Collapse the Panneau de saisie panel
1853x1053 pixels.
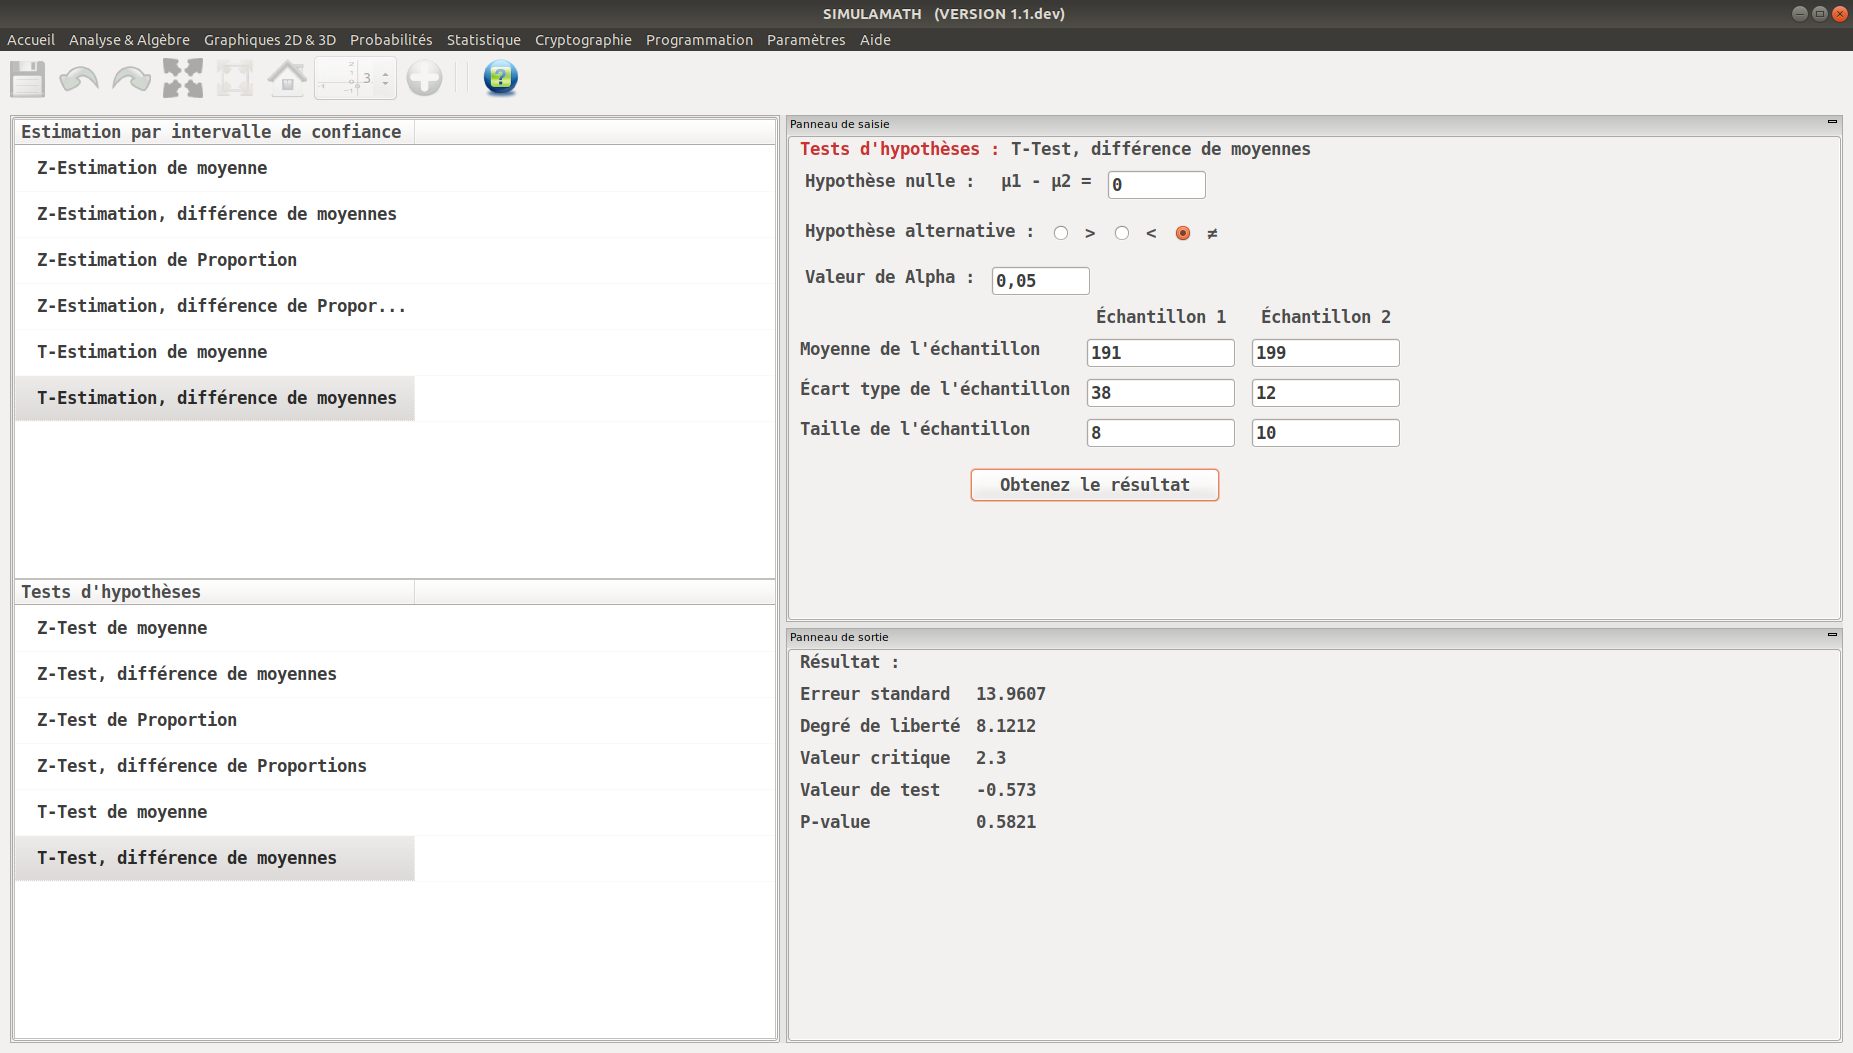1832,122
